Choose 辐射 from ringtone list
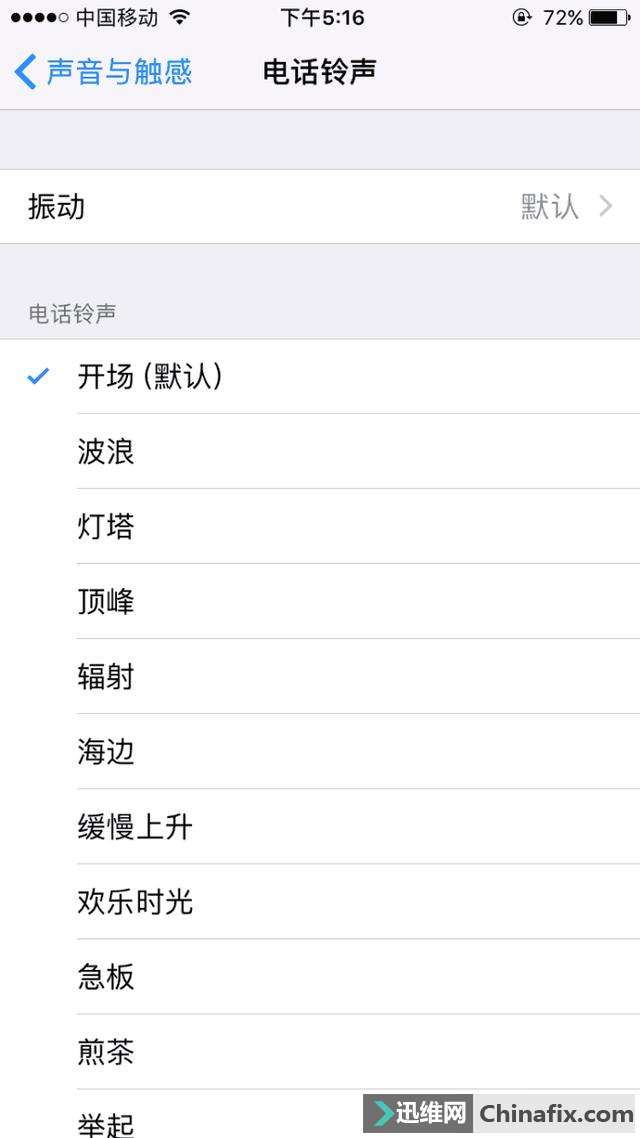The width and height of the screenshot is (640, 1138). [x=320, y=676]
